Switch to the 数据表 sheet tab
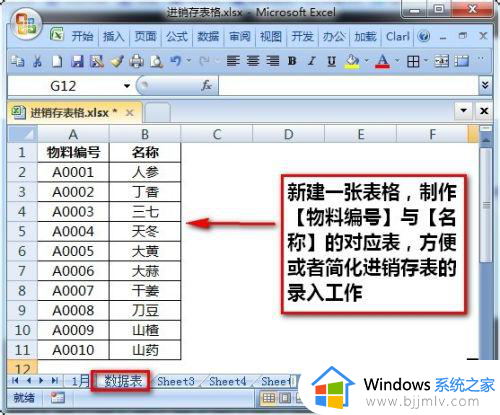This screenshot has width=500, height=415. 123,381
